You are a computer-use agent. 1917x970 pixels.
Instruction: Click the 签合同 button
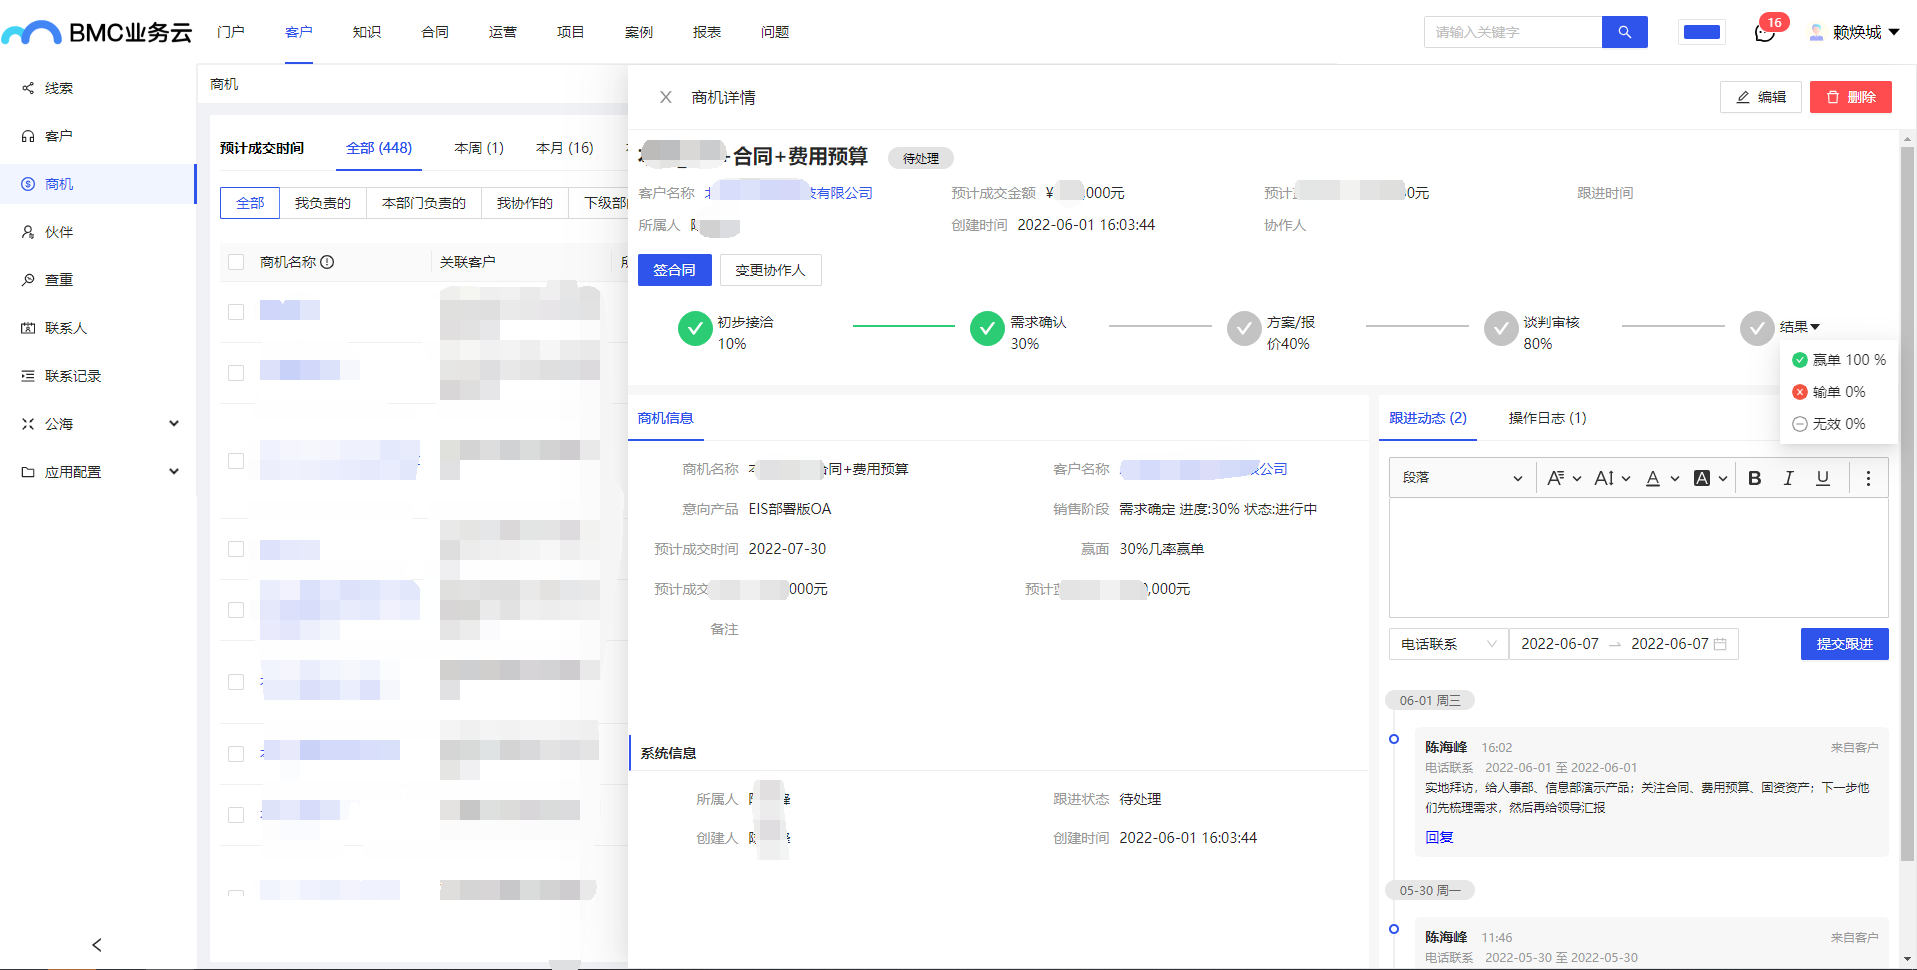click(x=675, y=270)
